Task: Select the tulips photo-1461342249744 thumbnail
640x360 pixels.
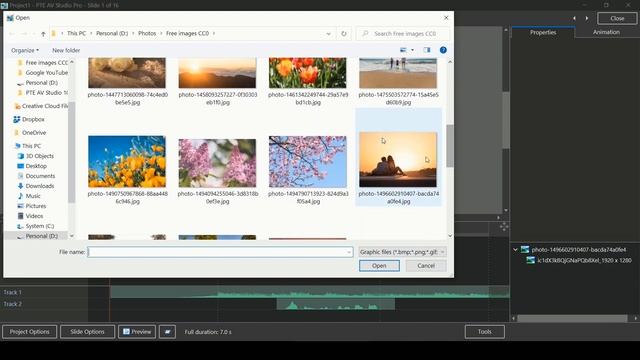Action: coord(307,73)
